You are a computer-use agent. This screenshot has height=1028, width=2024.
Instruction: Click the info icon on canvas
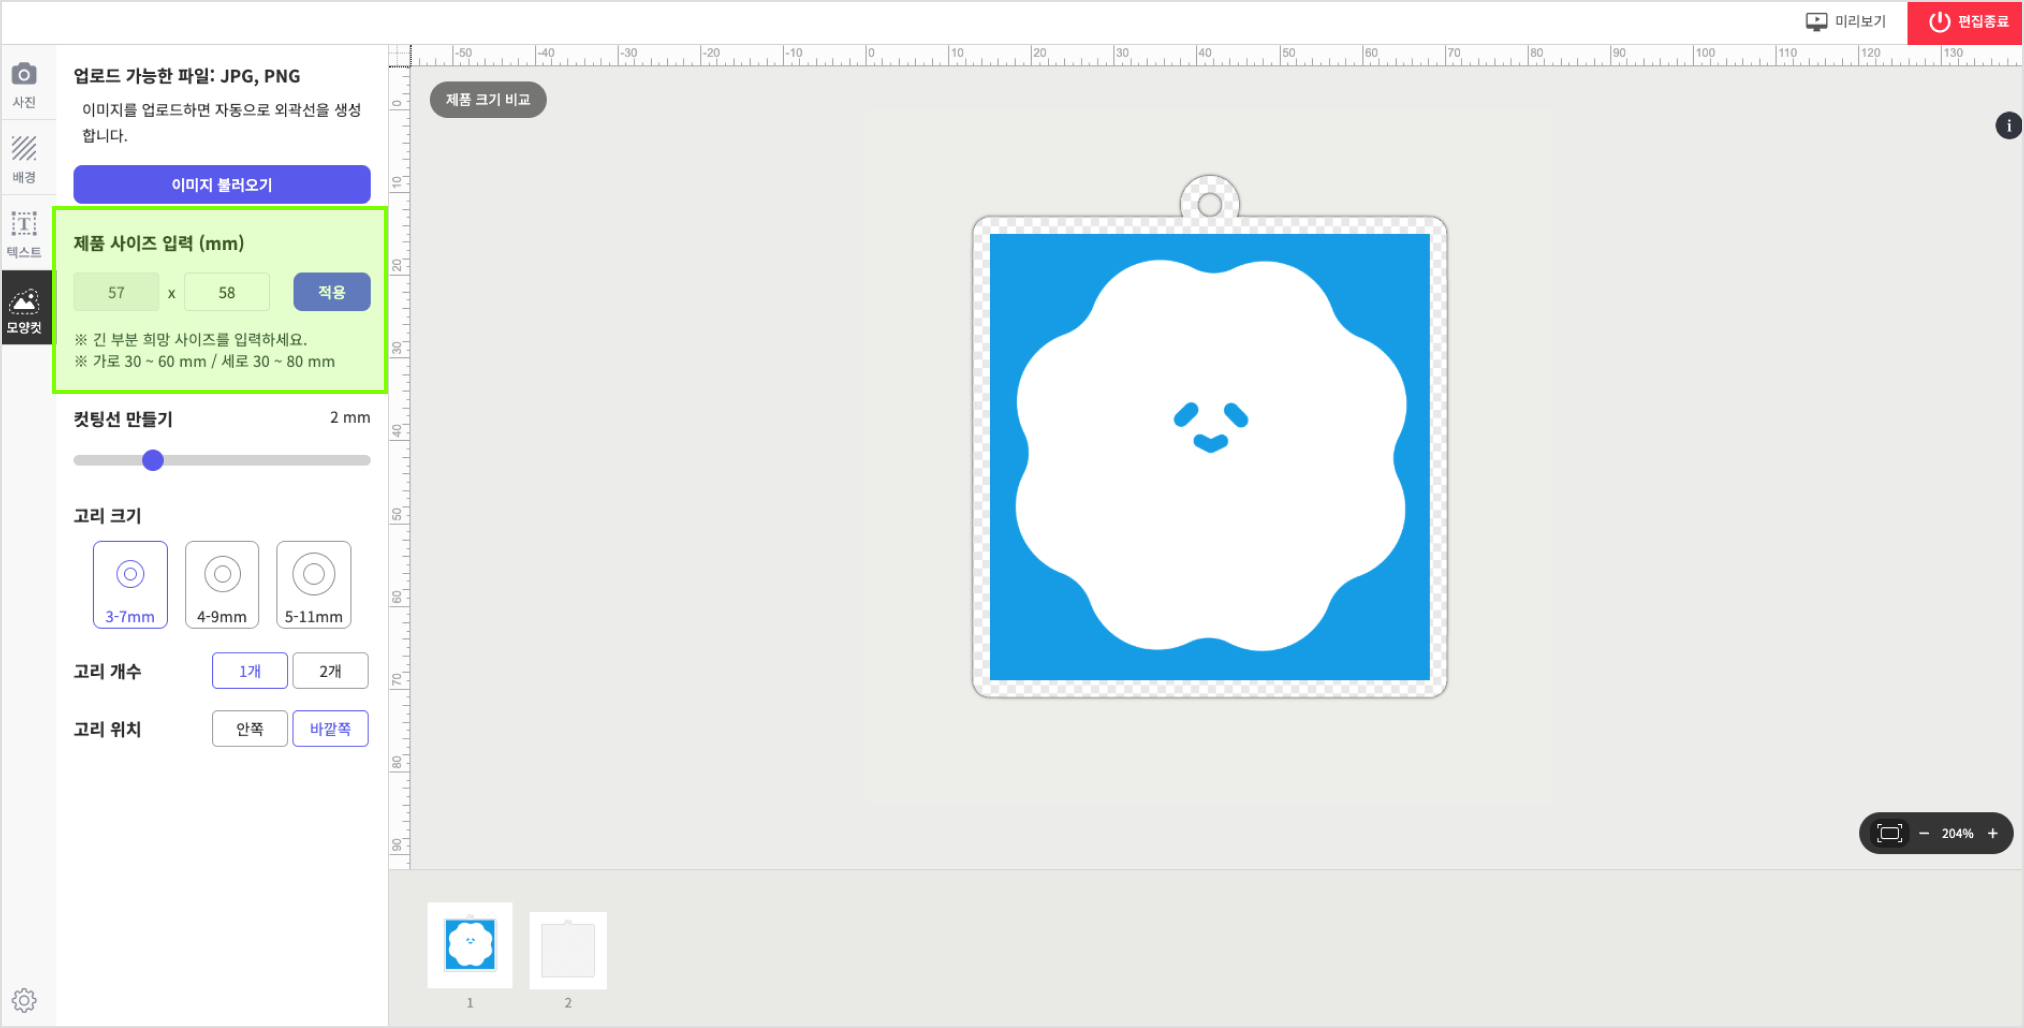(2008, 126)
